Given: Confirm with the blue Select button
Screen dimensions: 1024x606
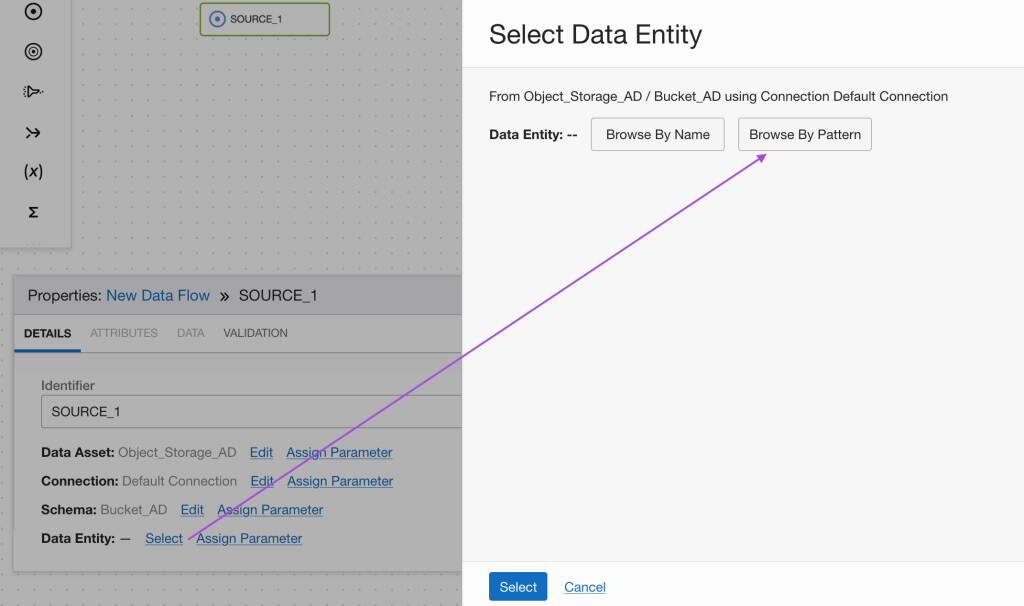Looking at the screenshot, I should click(517, 587).
